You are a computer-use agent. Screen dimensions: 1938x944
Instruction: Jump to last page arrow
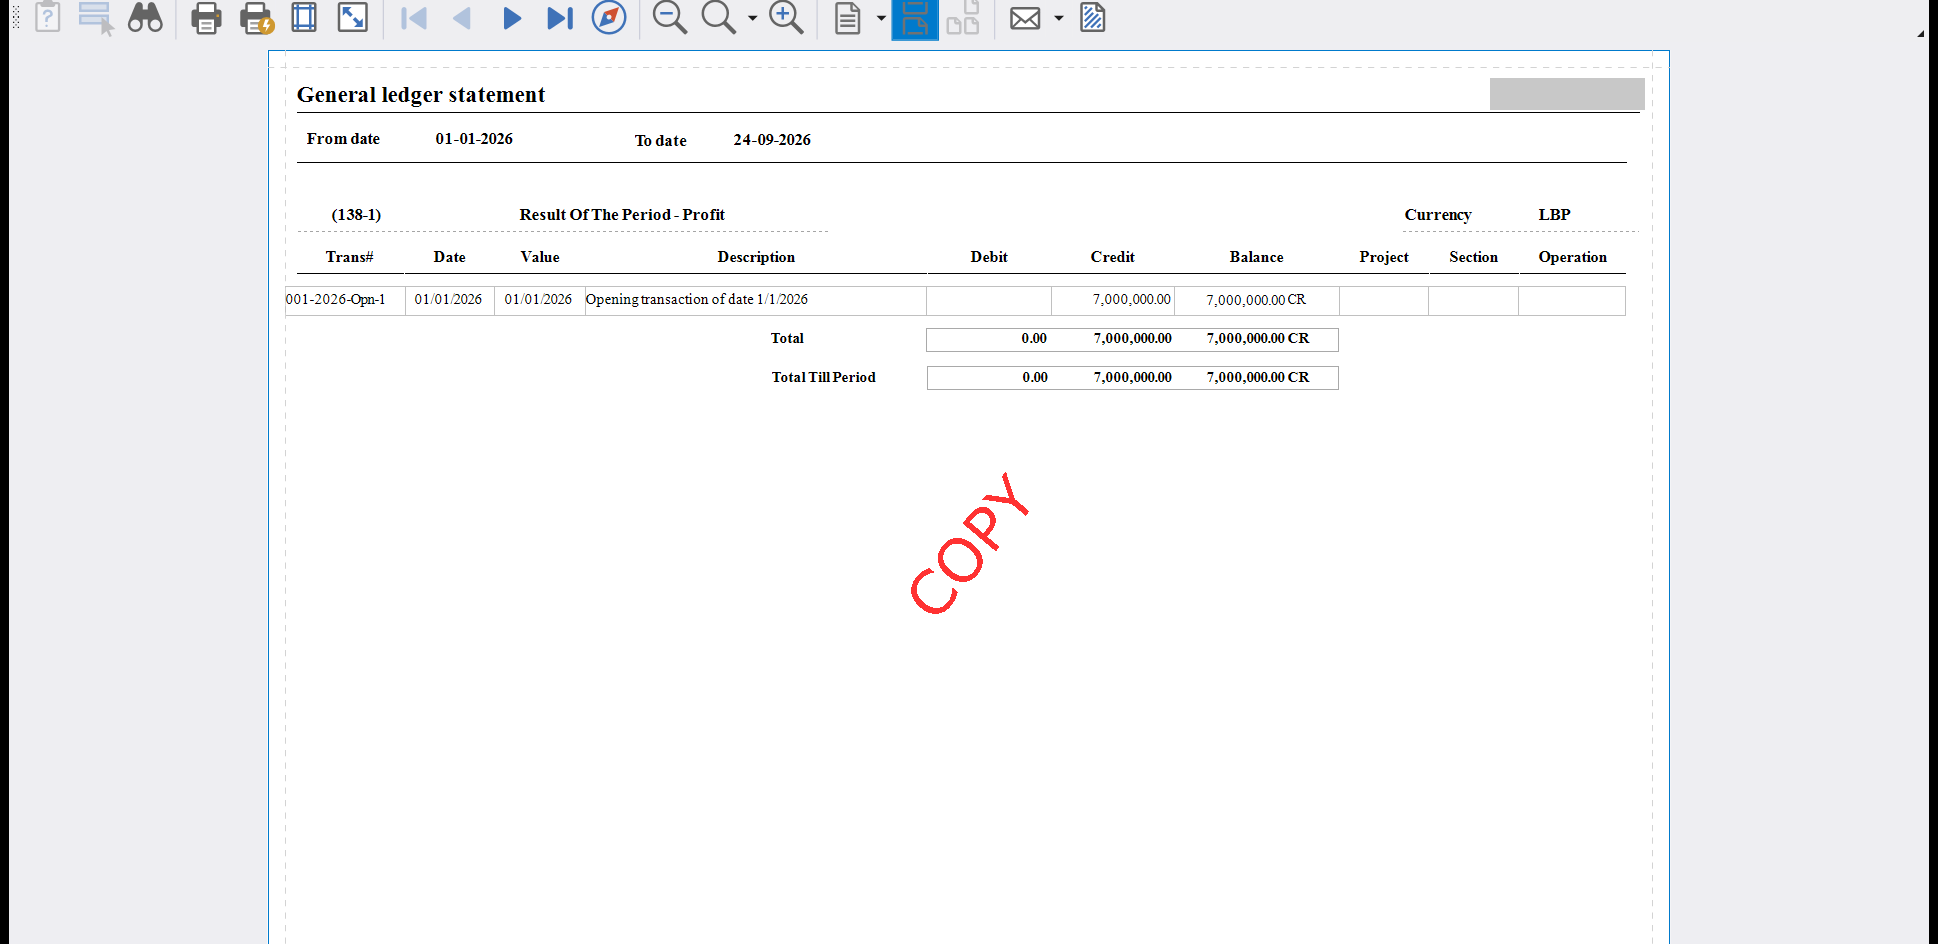pos(560,18)
